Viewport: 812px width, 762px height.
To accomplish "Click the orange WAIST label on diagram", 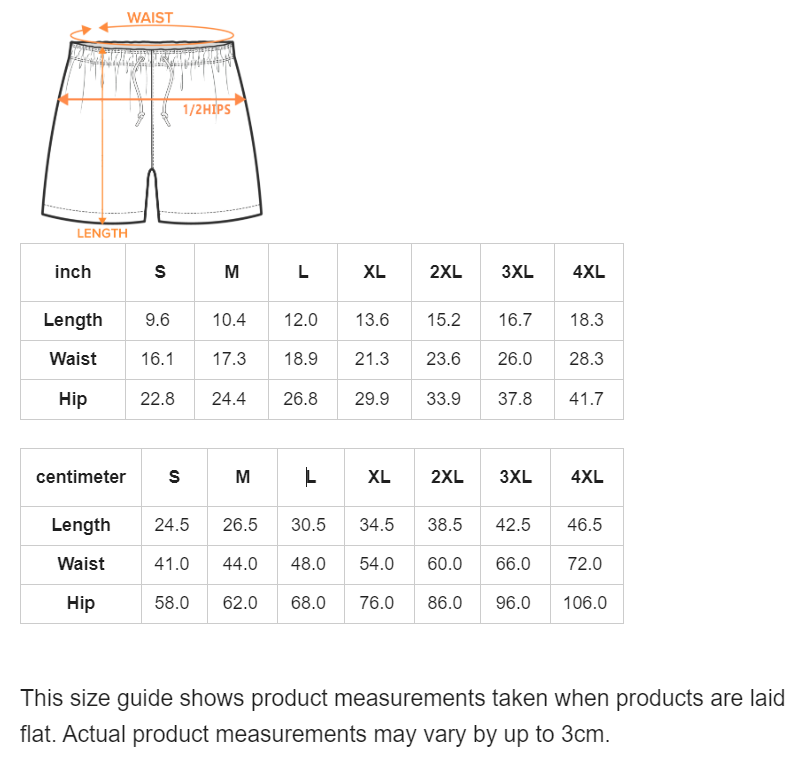I will (x=150, y=18).
